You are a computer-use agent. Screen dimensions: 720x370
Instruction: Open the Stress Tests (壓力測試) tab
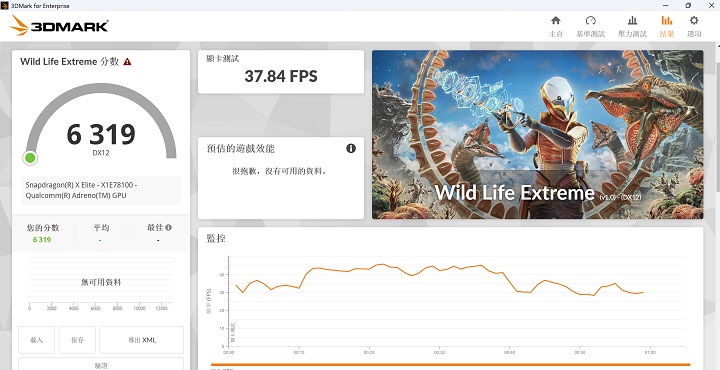(632, 26)
